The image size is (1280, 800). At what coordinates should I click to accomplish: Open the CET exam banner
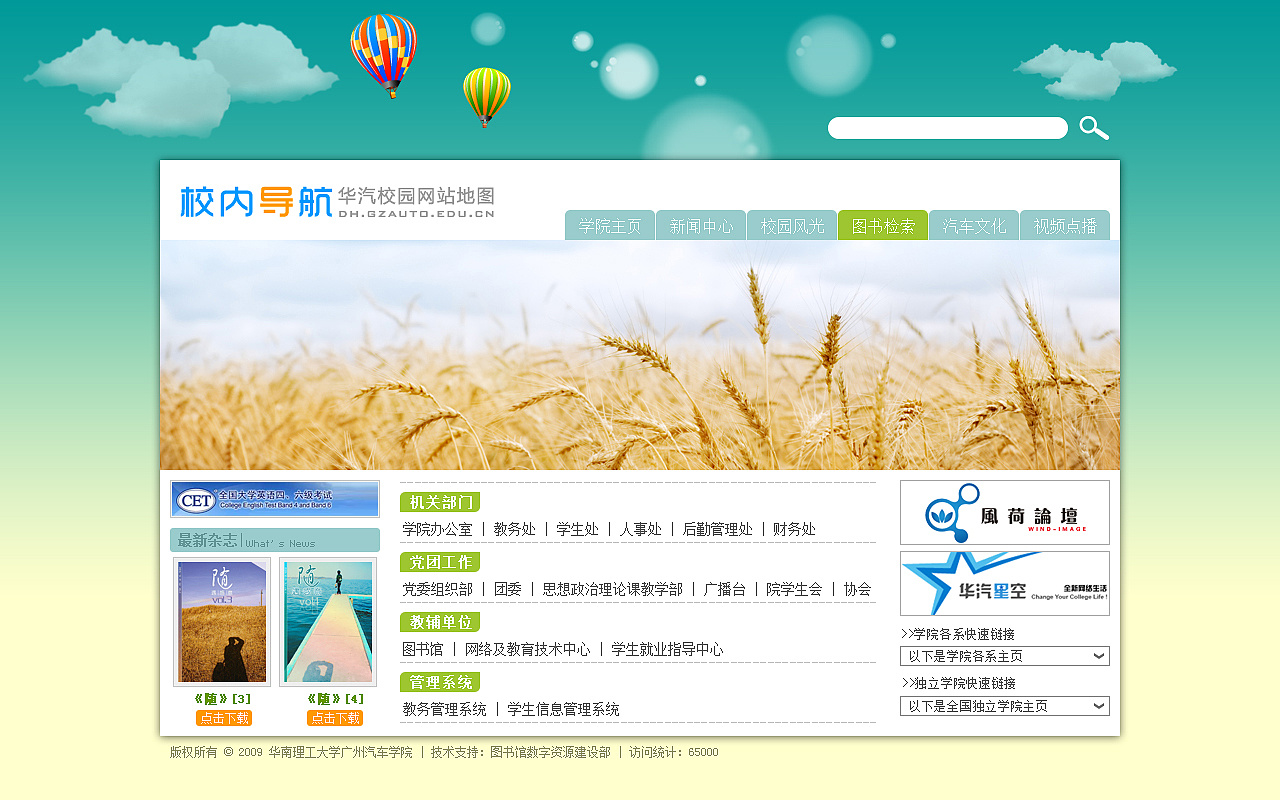275,499
